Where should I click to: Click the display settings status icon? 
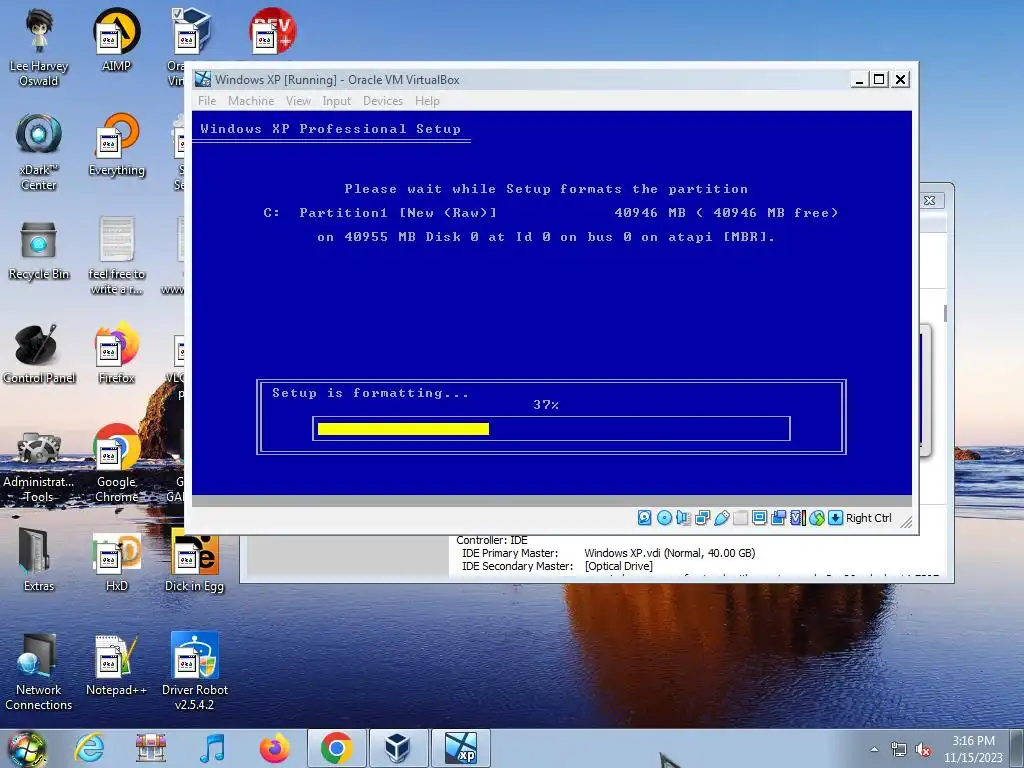pyautogui.click(x=759, y=518)
